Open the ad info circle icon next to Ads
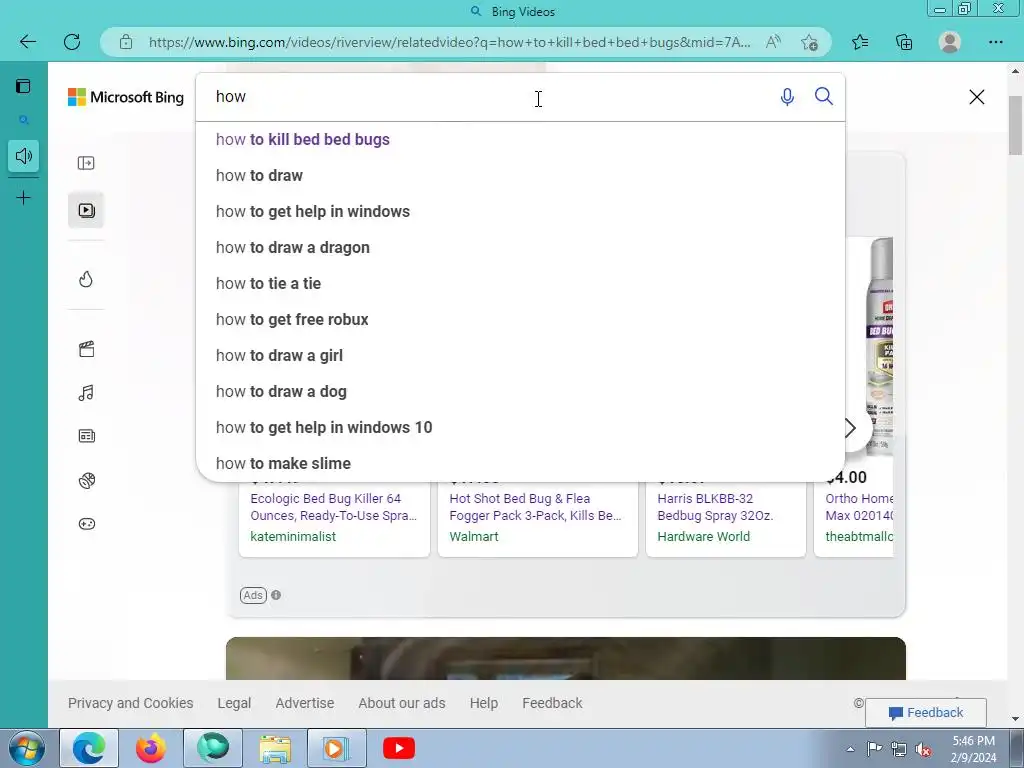This screenshot has height=768, width=1024. 276,595
